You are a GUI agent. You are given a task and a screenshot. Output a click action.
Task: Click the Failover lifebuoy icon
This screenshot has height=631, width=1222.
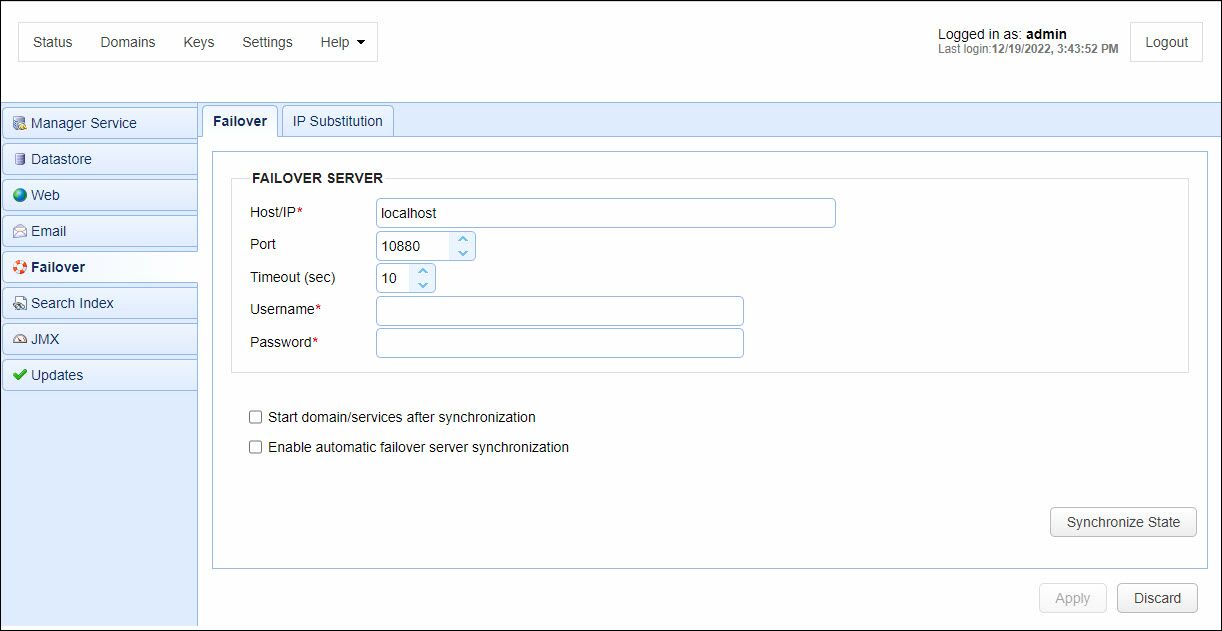tap(20, 267)
